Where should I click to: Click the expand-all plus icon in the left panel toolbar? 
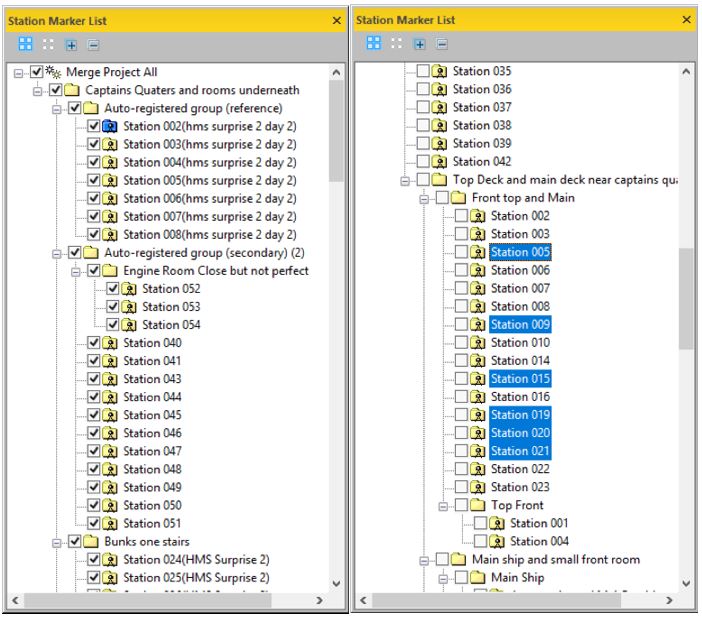coord(71,45)
